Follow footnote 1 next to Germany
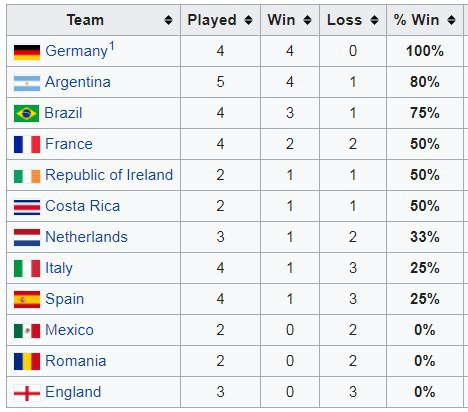 click(x=112, y=46)
